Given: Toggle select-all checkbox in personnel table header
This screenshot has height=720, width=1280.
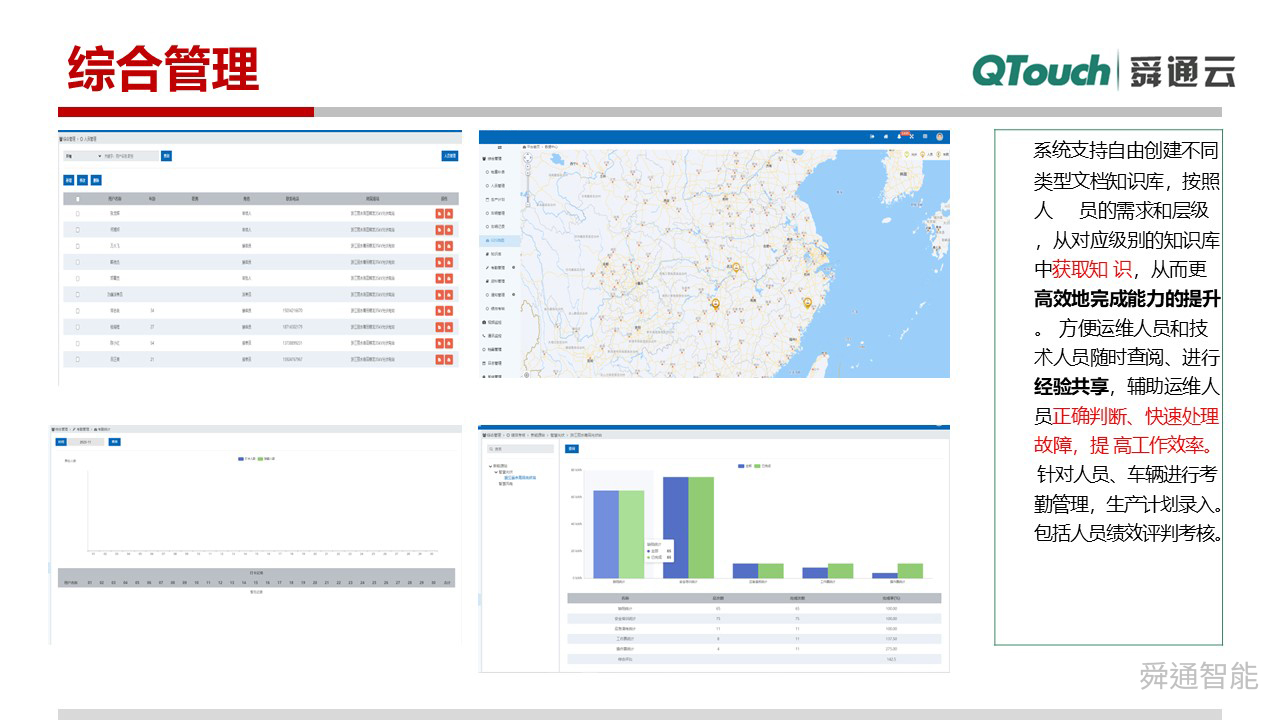Looking at the screenshot, I should click(x=78, y=199).
